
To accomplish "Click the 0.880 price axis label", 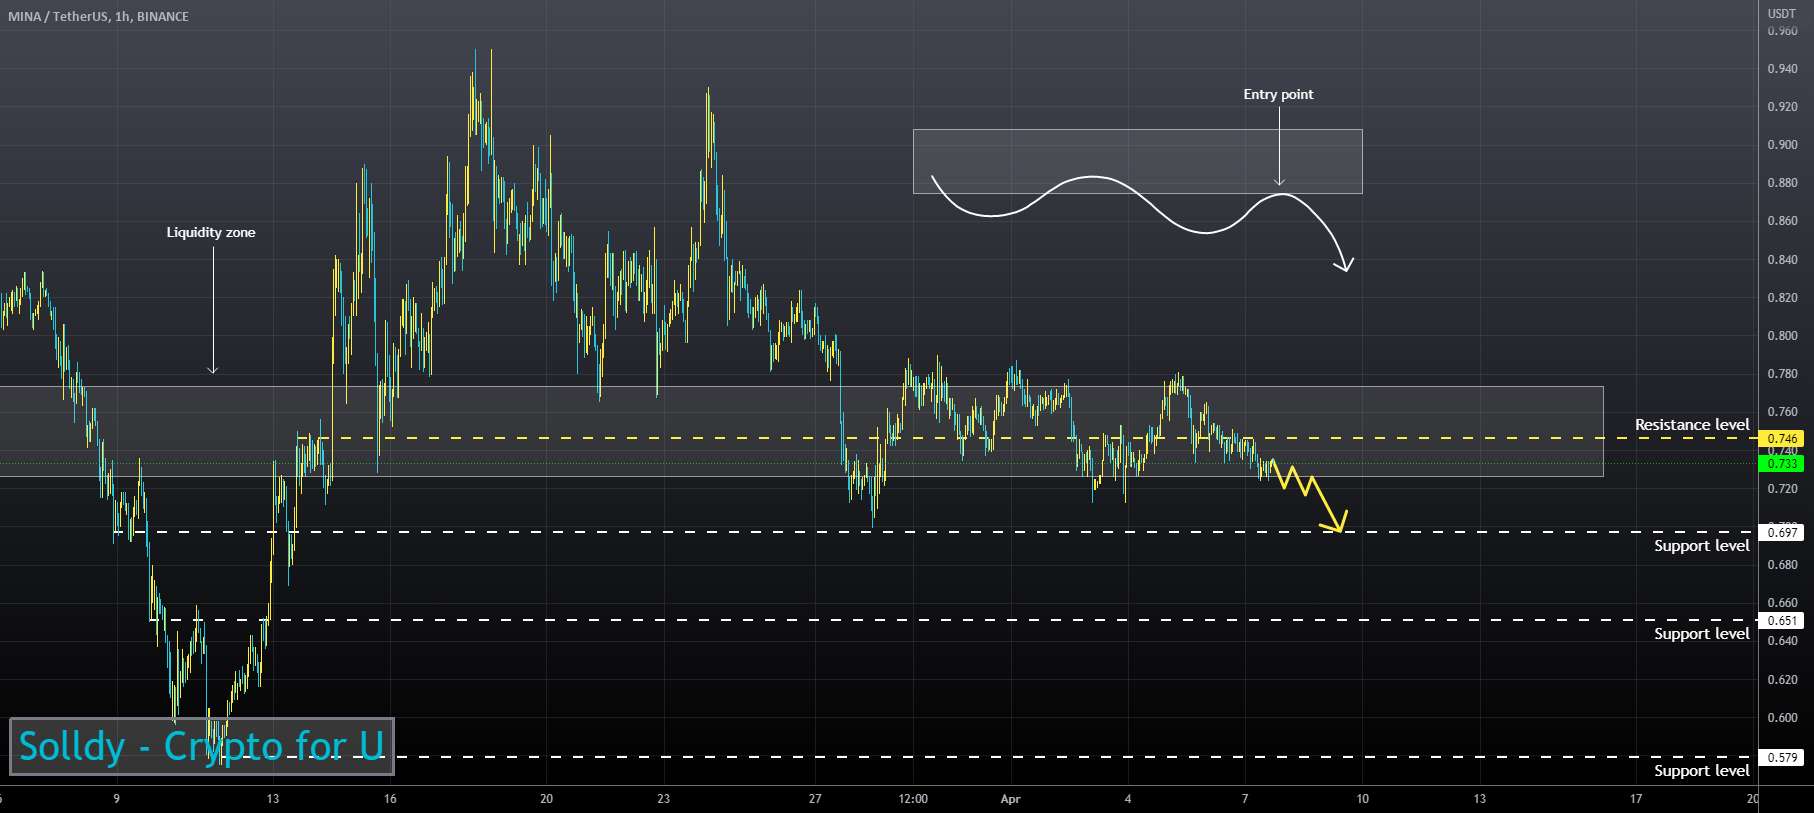I will click(1782, 183).
